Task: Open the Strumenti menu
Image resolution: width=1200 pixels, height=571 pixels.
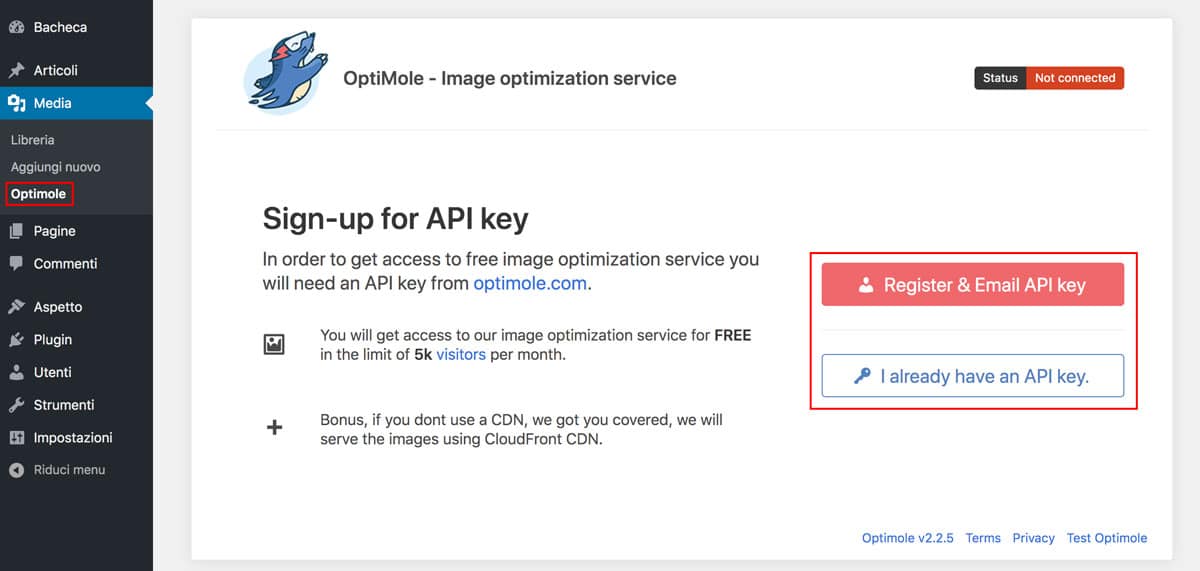Action: point(64,405)
